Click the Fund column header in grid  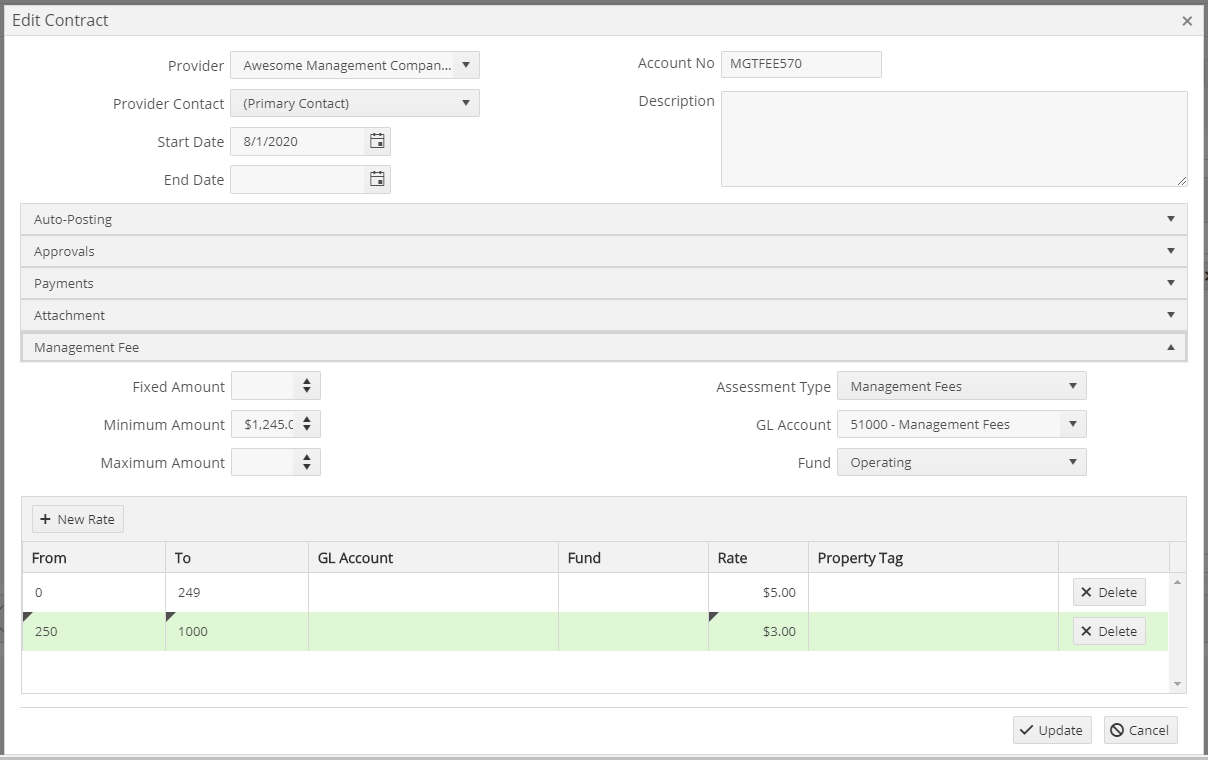pyautogui.click(x=633, y=558)
